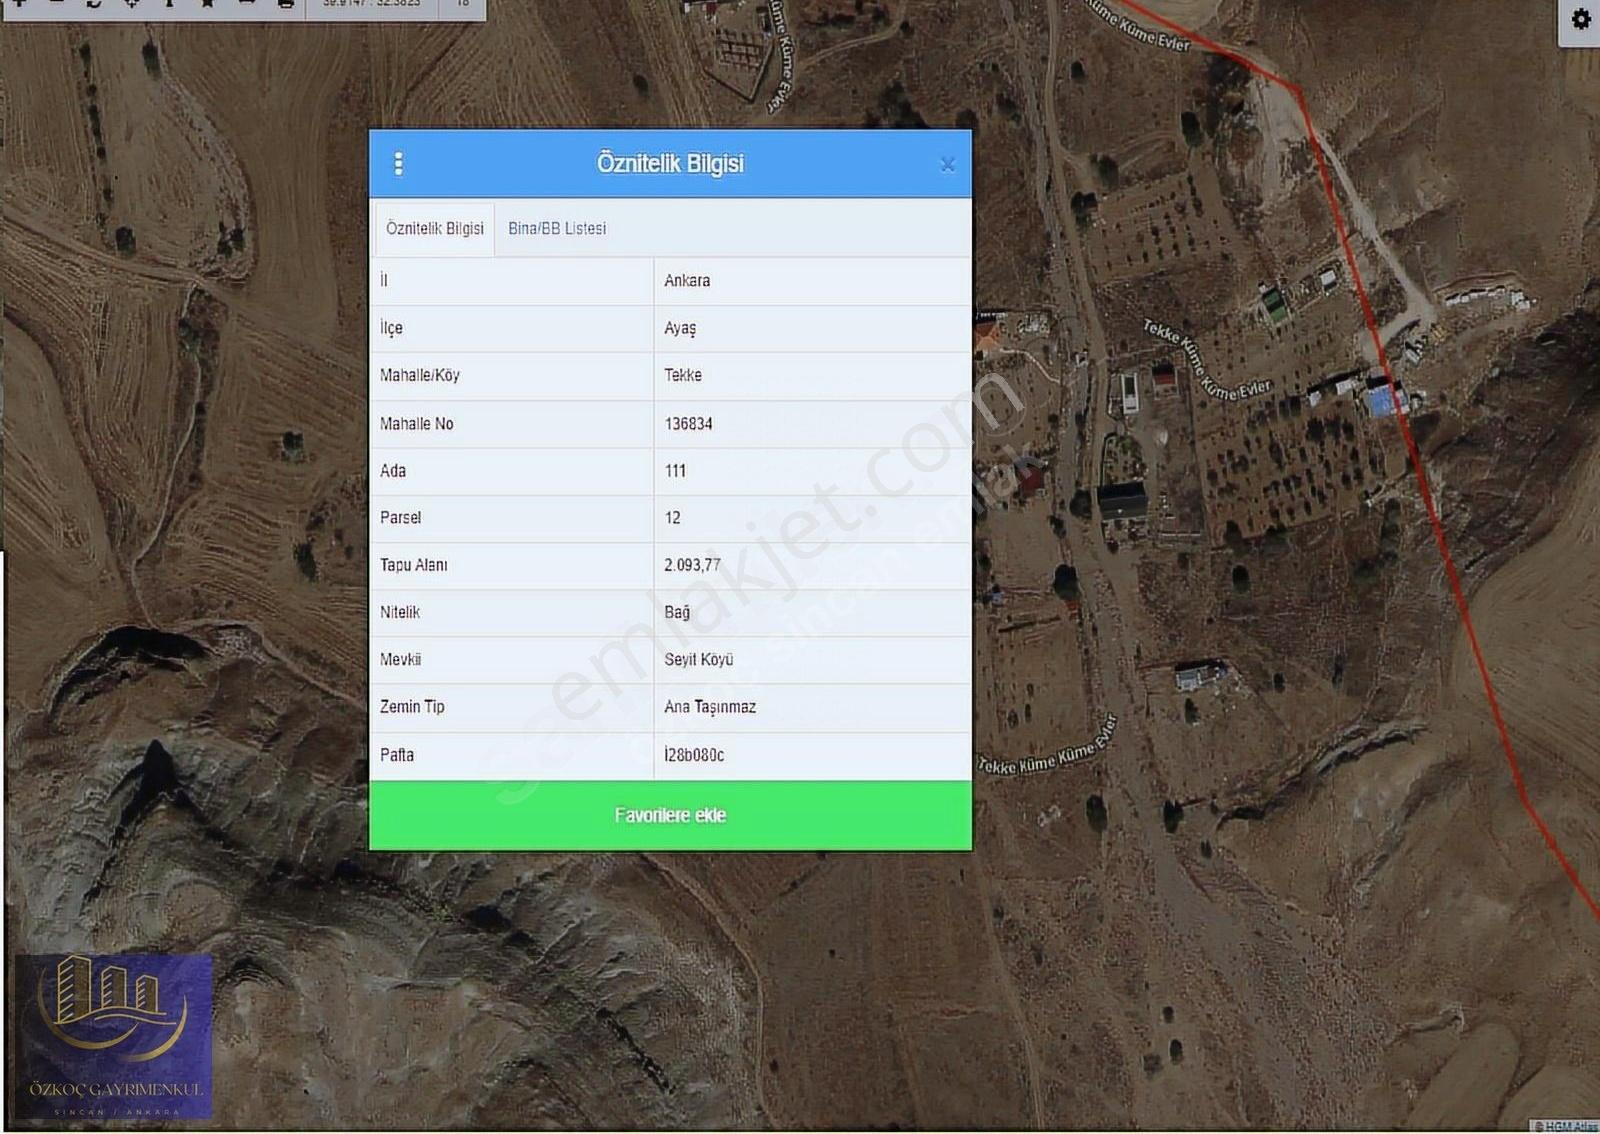Screen dimensions: 1600x1134
Task: Select the Mahalle No label cell
Action: point(512,424)
